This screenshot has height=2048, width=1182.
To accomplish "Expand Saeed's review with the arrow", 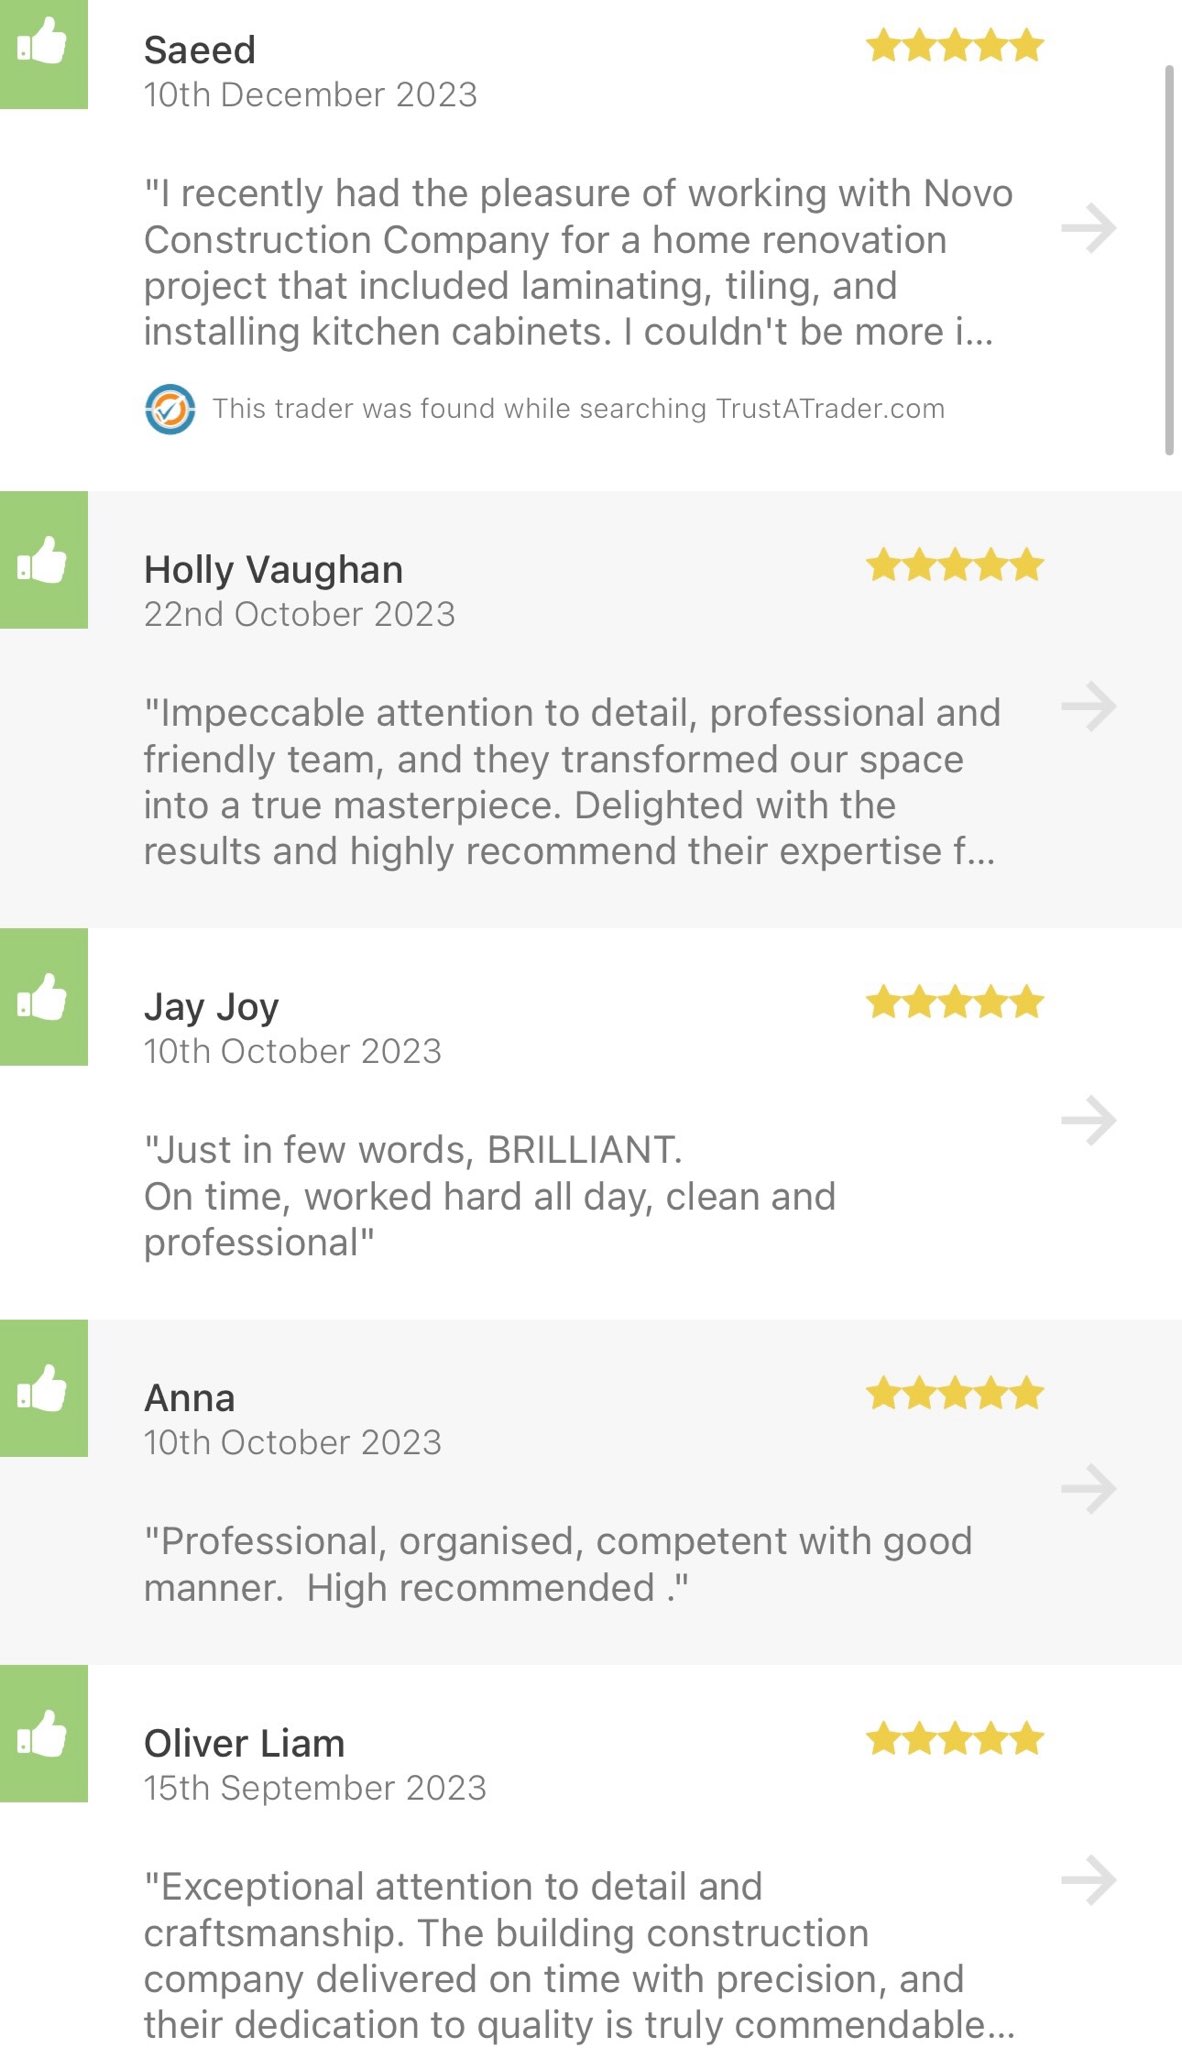I will (1089, 229).
